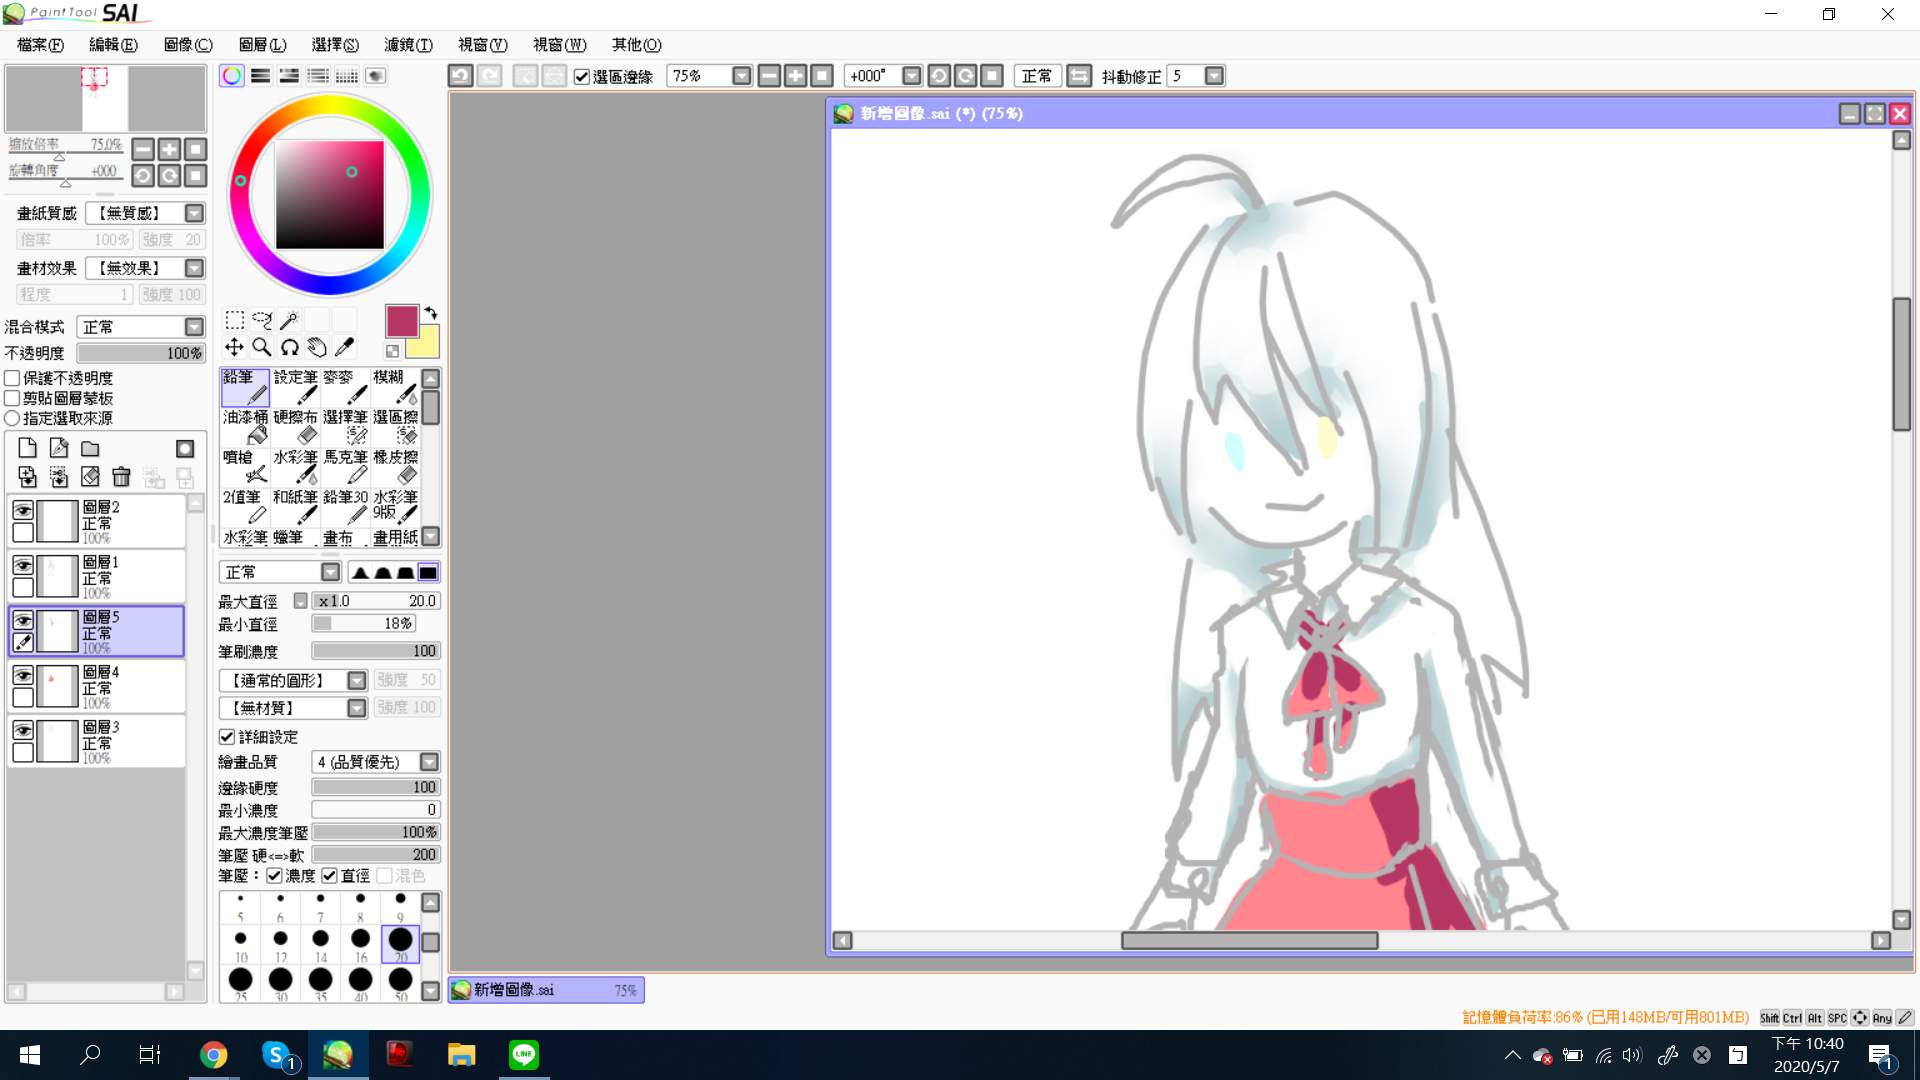This screenshot has height=1080, width=1920.
Task: Toggle 詳細設定 checkbox
Action: pos(227,737)
